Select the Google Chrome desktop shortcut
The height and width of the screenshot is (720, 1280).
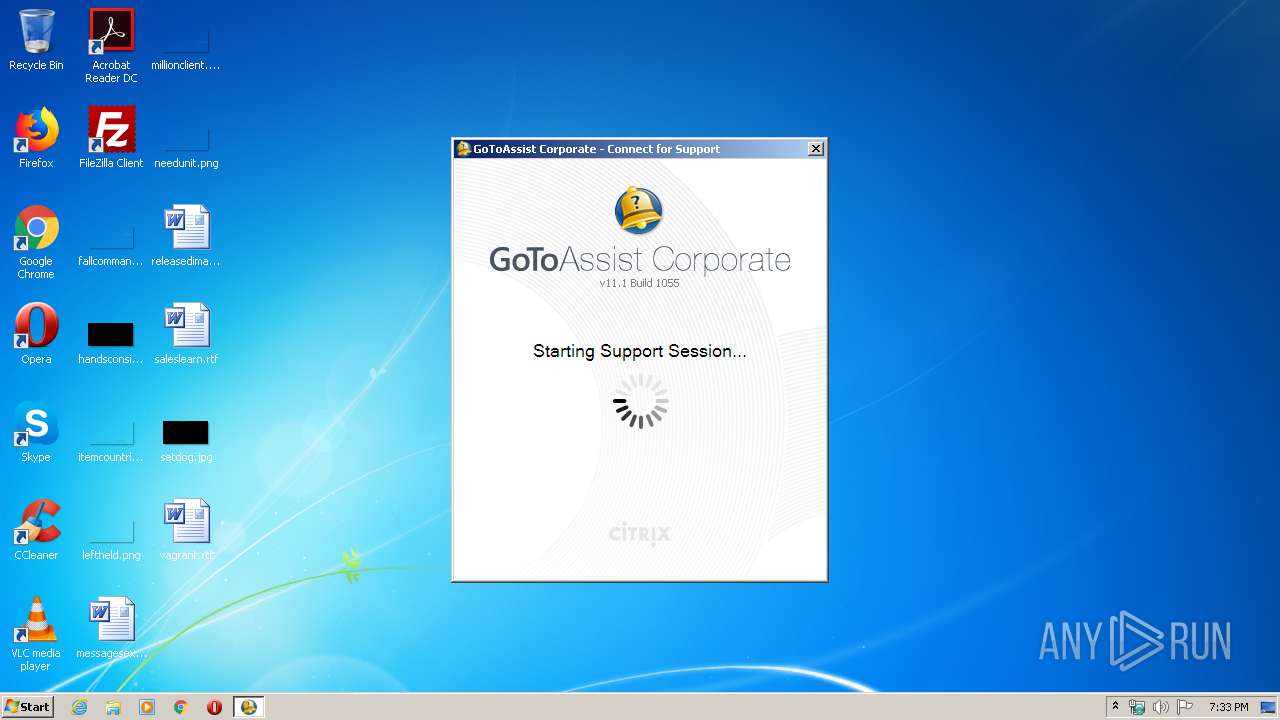point(36,242)
